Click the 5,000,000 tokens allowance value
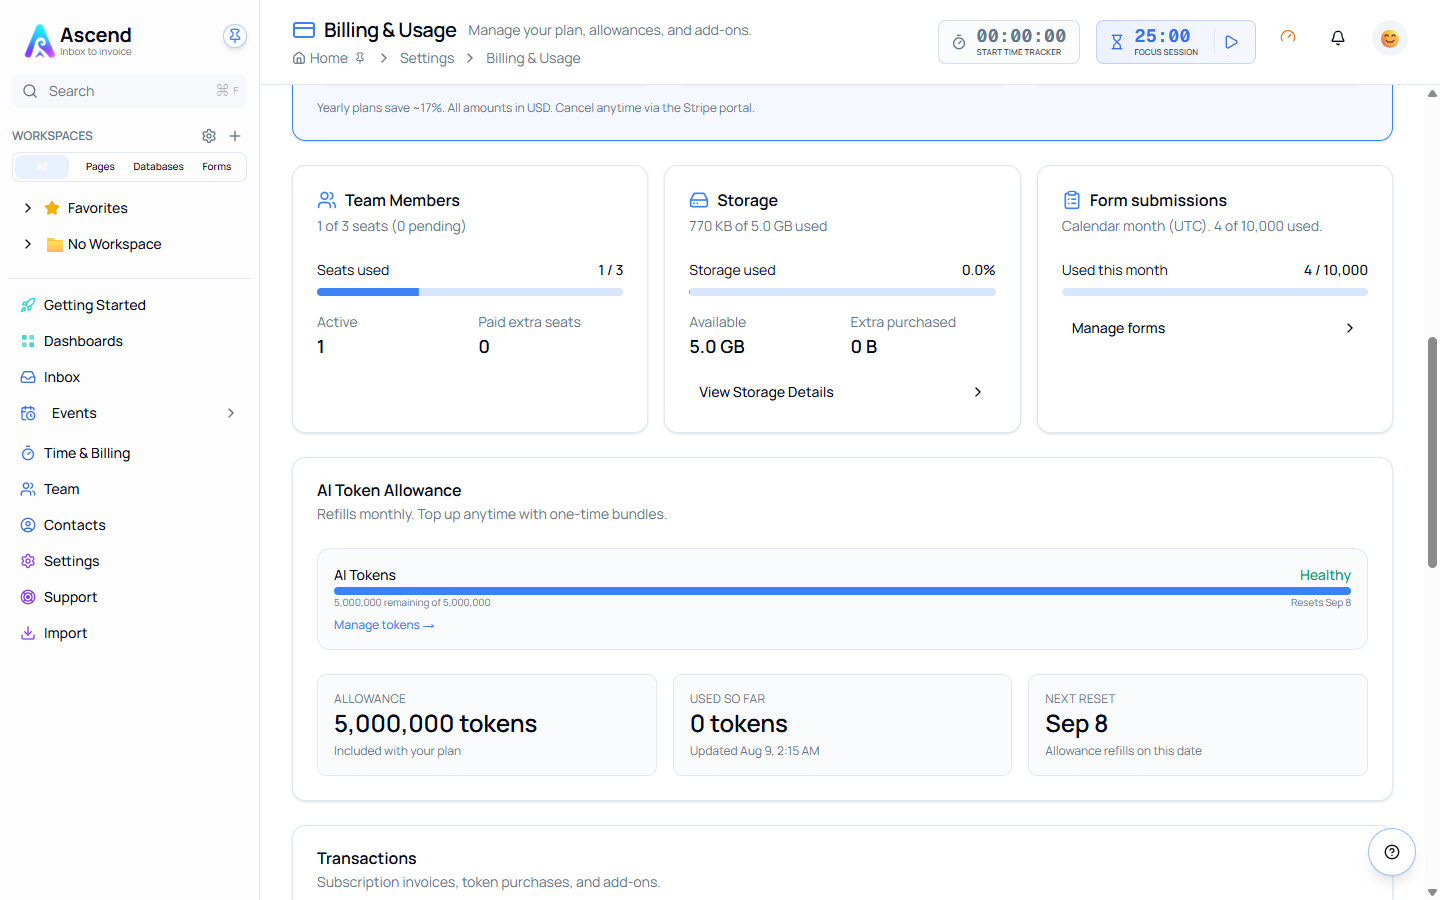Viewport: 1440px width, 900px height. [435, 724]
